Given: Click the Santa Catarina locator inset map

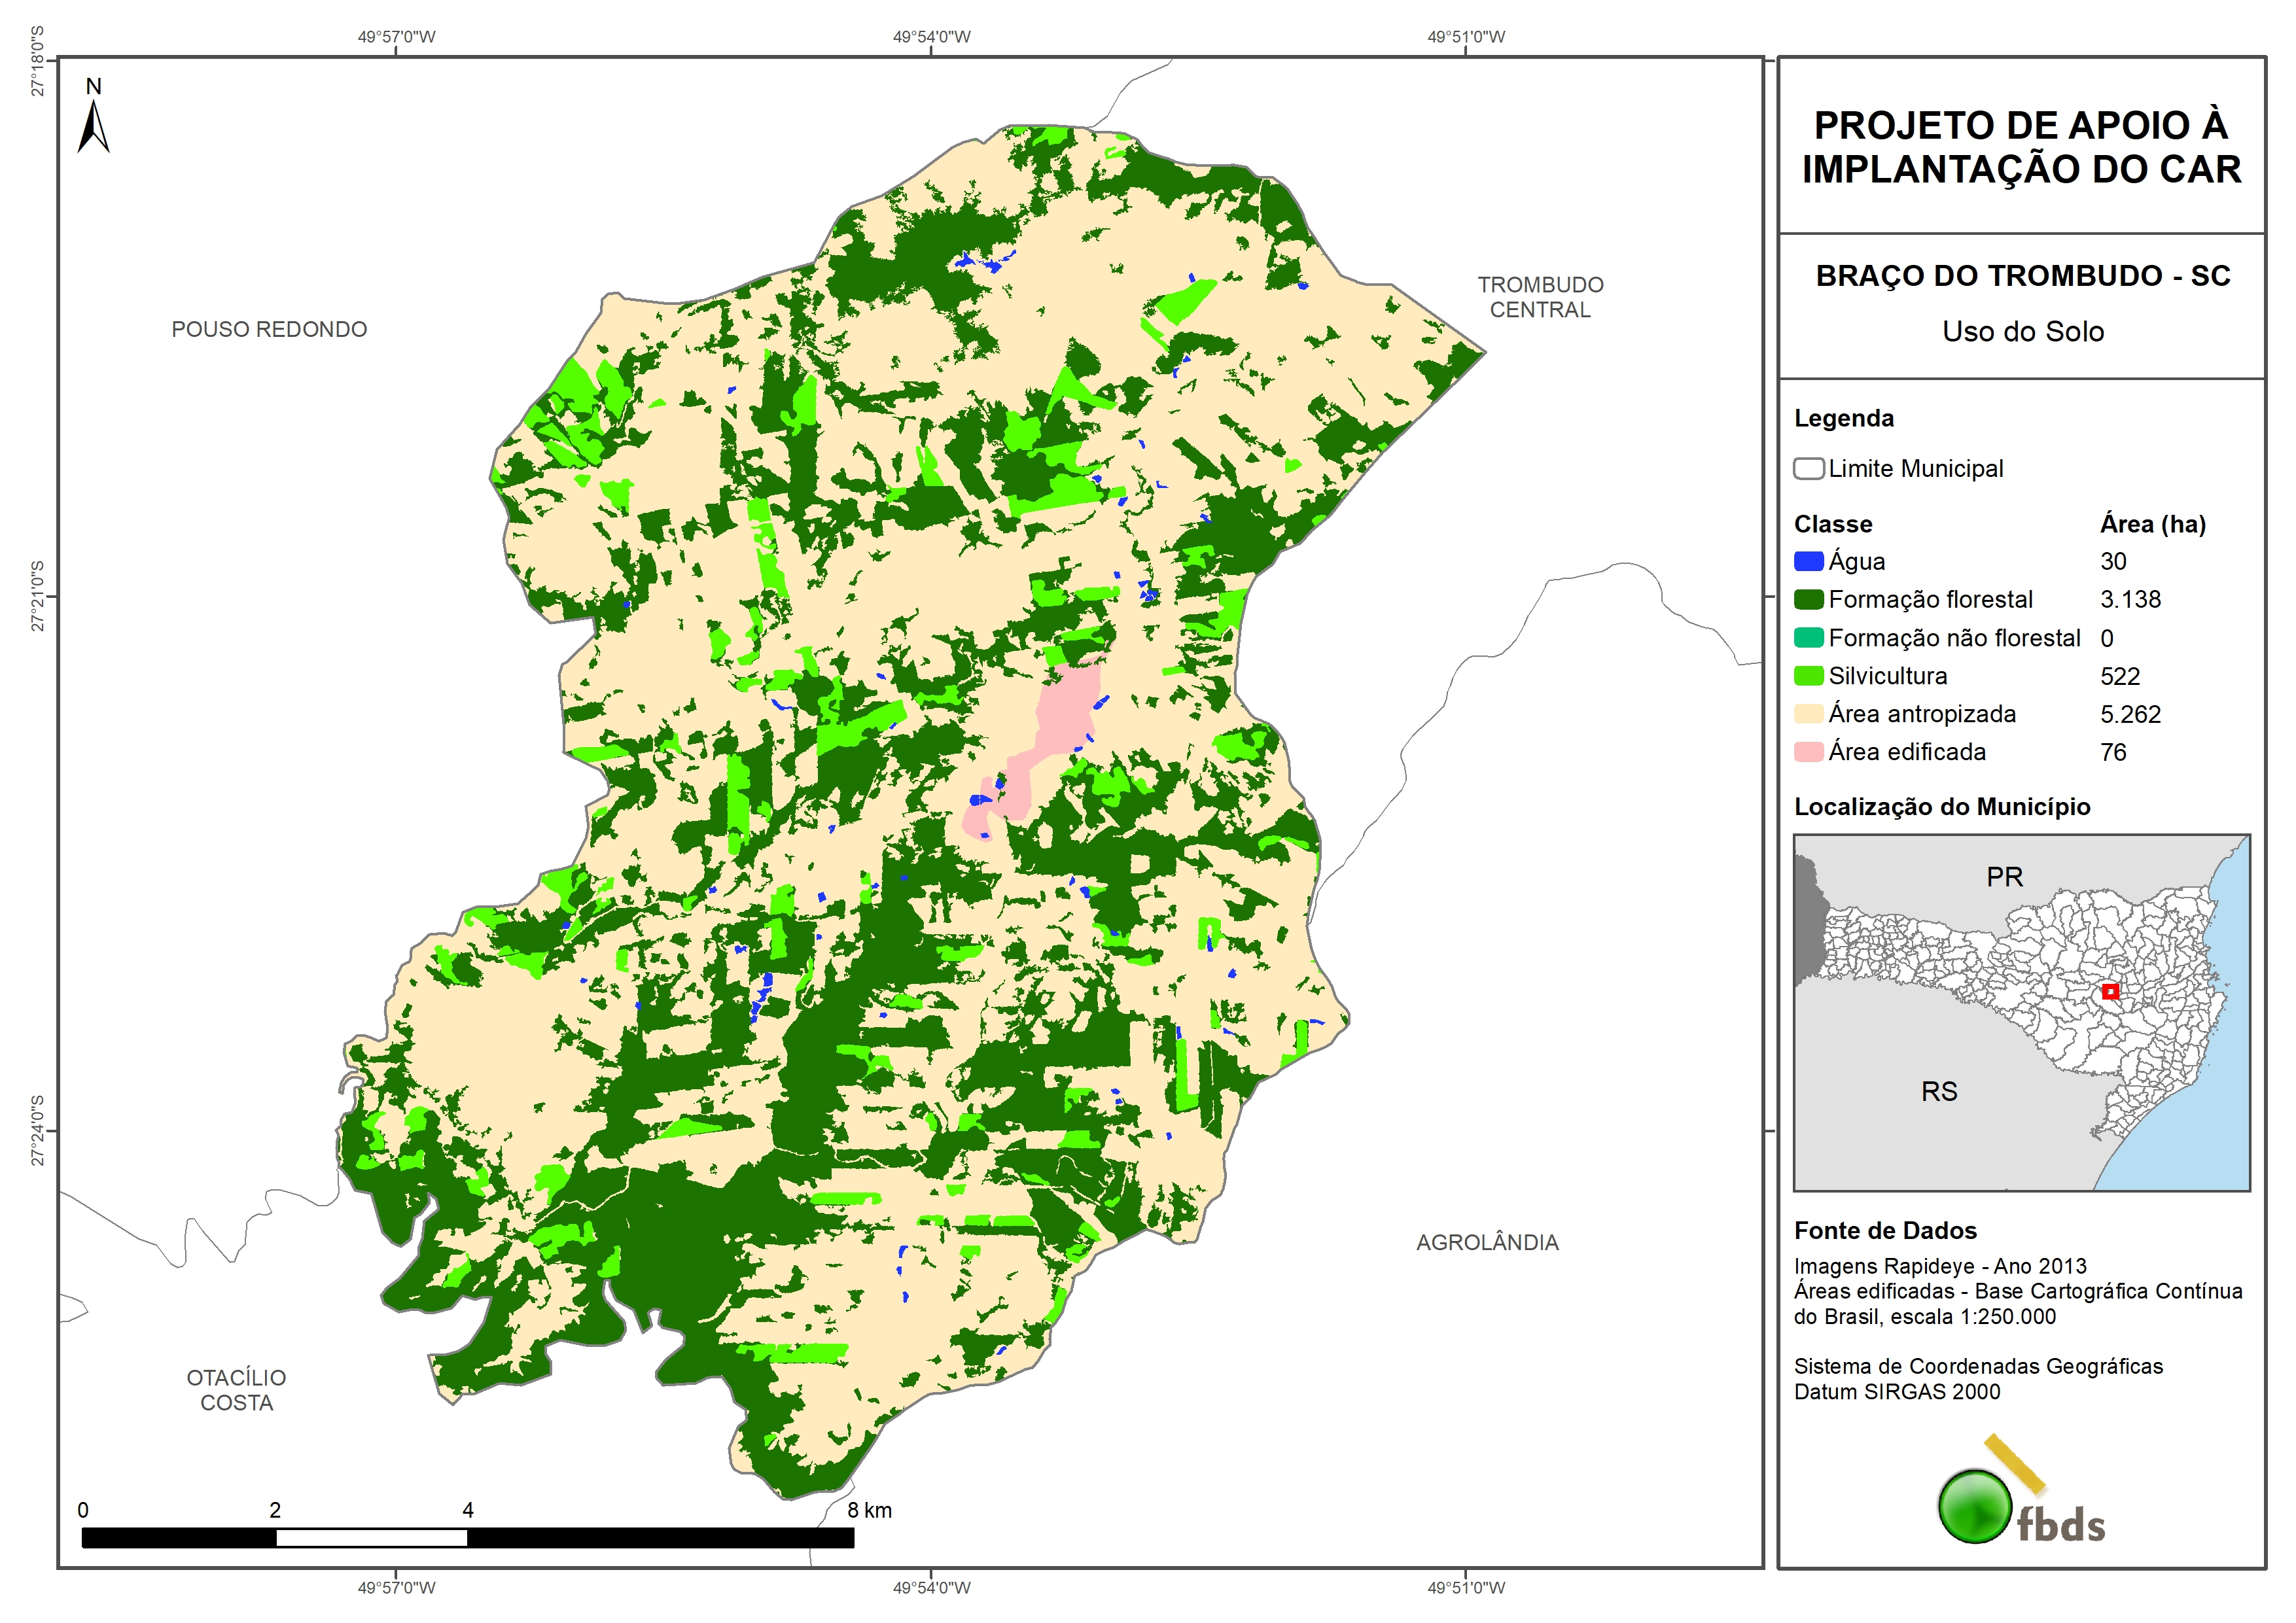Looking at the screenshot, I should point(2021,1012).
